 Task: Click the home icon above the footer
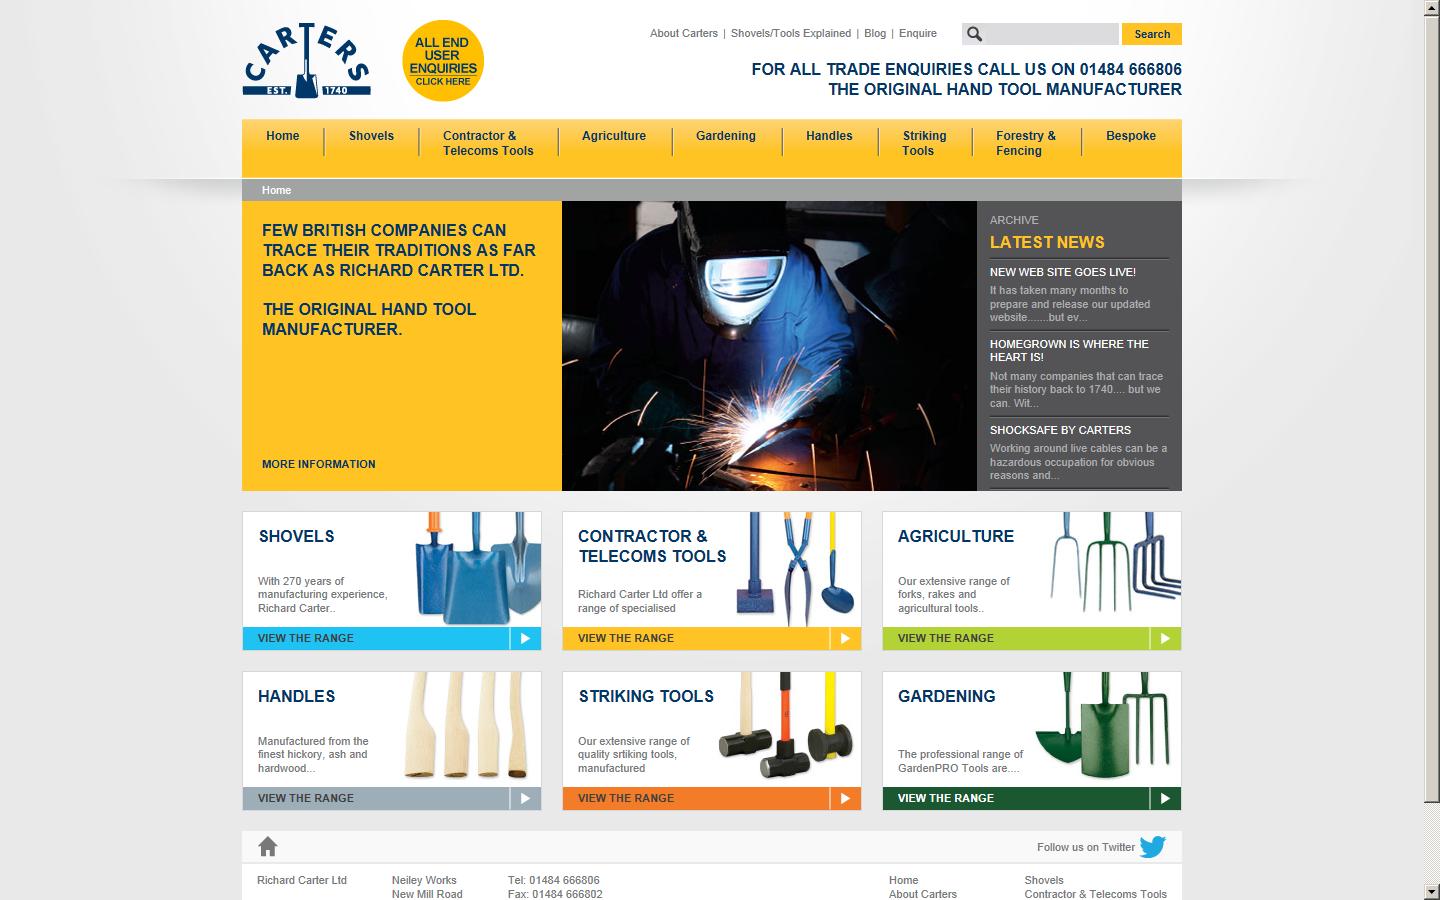[267, 846]
